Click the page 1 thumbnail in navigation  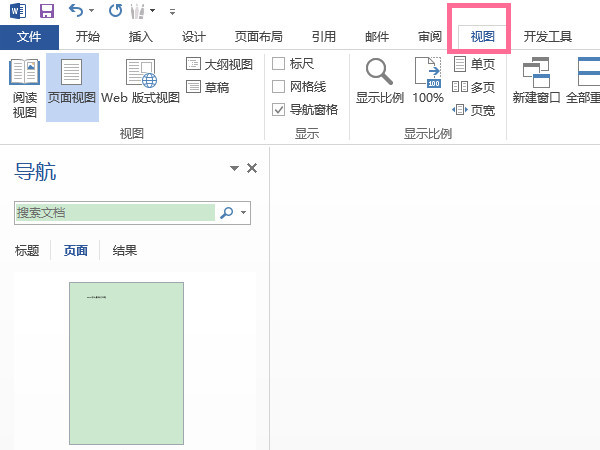pos(126,362)
